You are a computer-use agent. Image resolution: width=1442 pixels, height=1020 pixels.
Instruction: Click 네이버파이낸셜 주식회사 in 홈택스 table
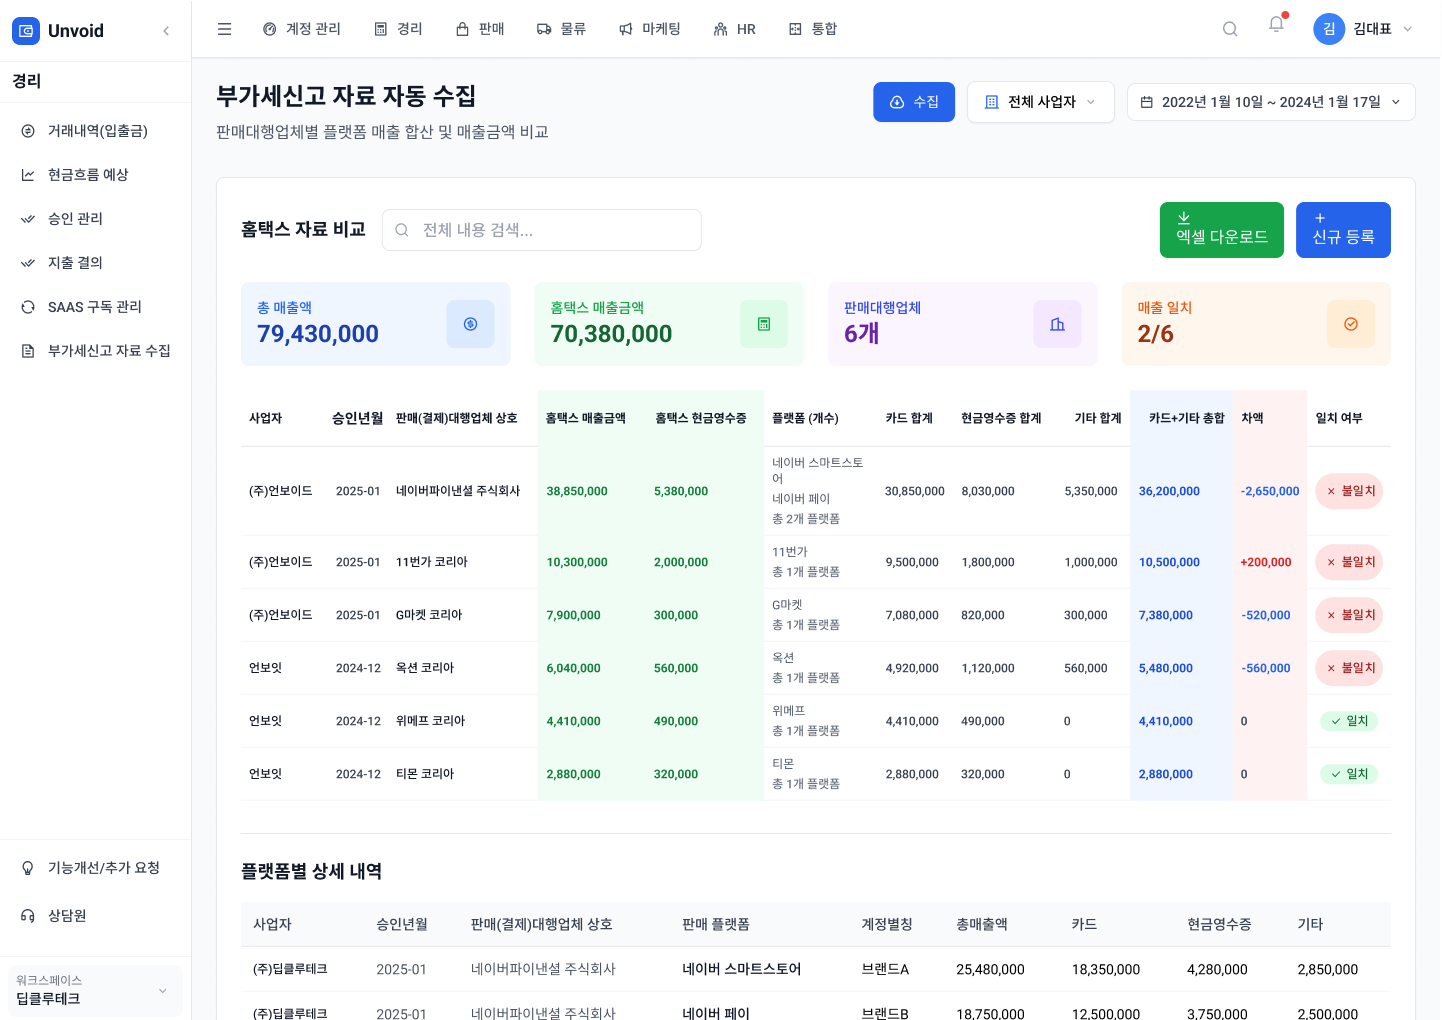point(458,491)
